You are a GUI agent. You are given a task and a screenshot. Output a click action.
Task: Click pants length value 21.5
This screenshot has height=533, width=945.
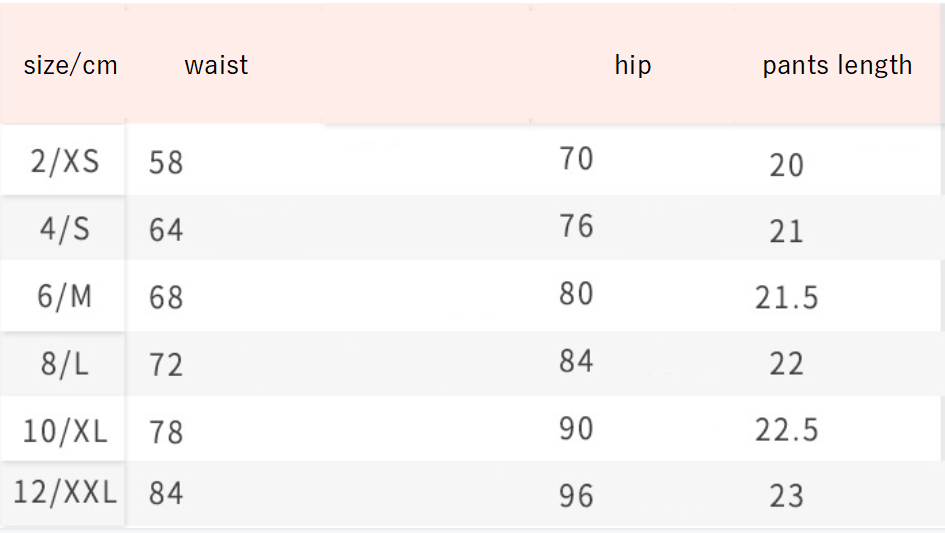pyautogui.click(x=786, y=298)
